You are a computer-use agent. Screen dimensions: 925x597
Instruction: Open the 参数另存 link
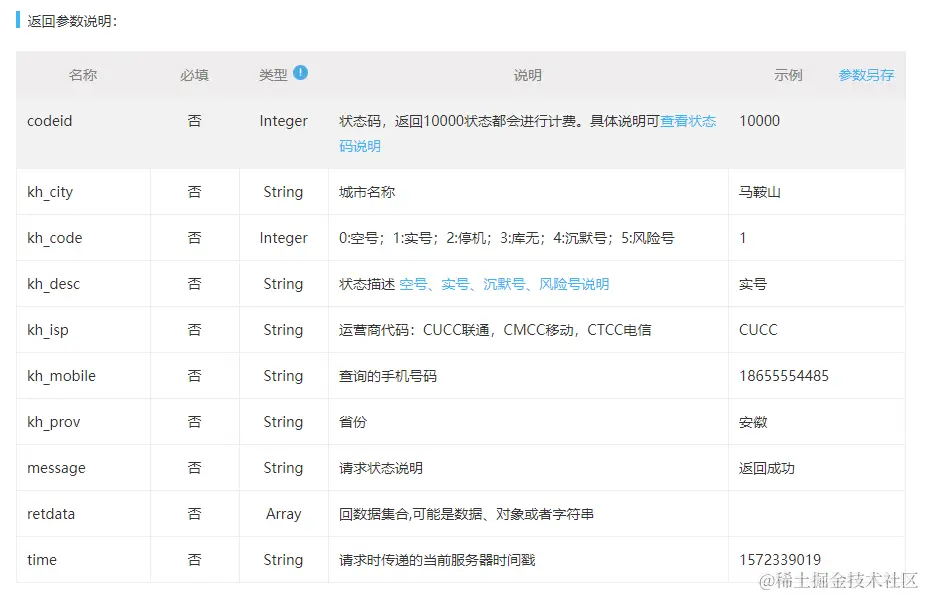click(x=866, y=75)
